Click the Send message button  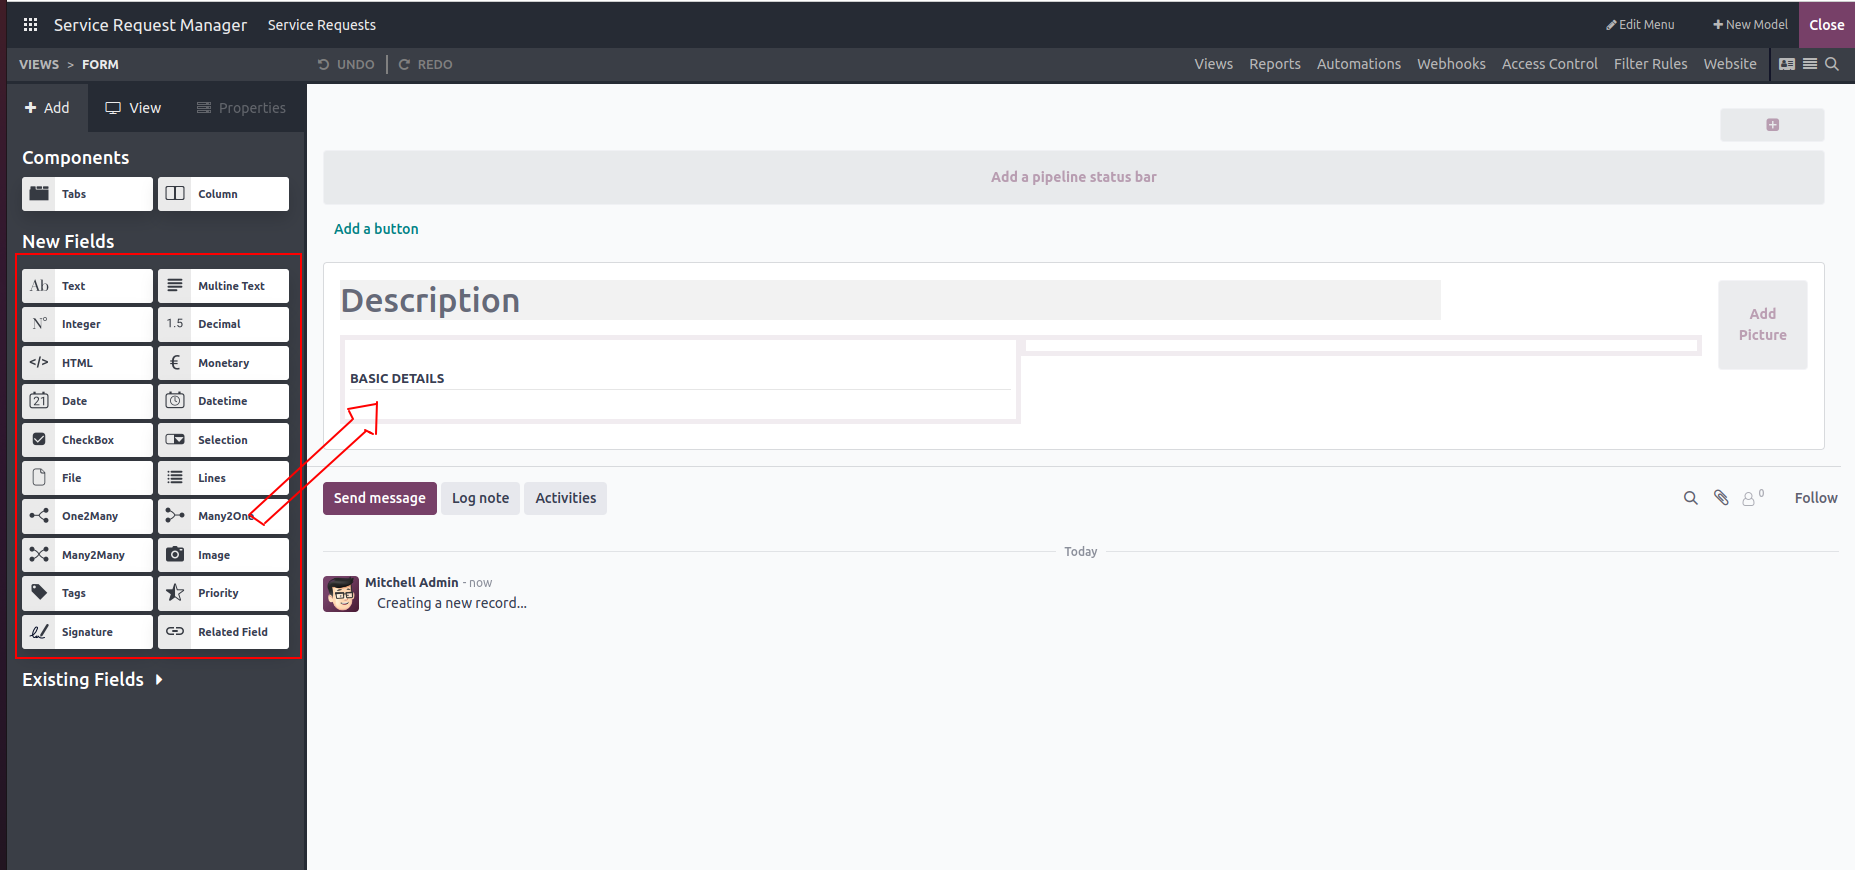[x=379, y=498]
